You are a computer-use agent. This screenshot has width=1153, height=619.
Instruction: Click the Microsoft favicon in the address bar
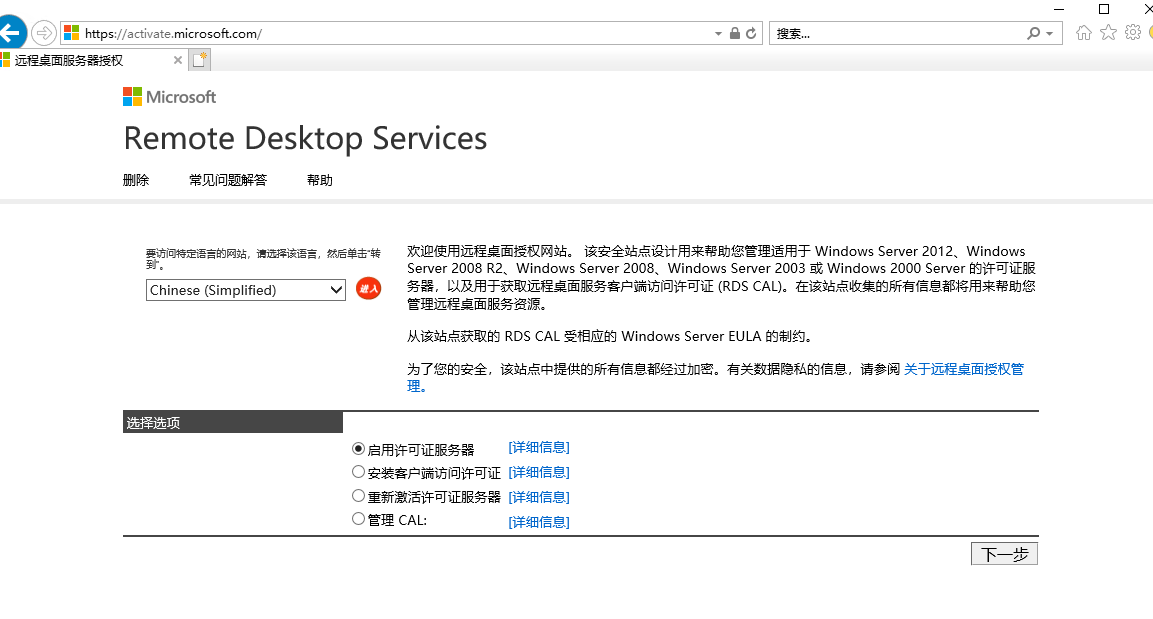tap(71, 33)
